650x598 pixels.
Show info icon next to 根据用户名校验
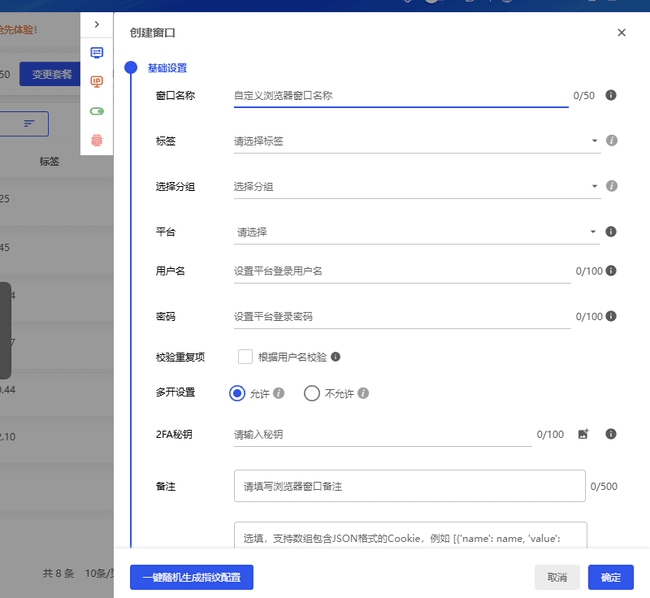click(x=336, y=357)
